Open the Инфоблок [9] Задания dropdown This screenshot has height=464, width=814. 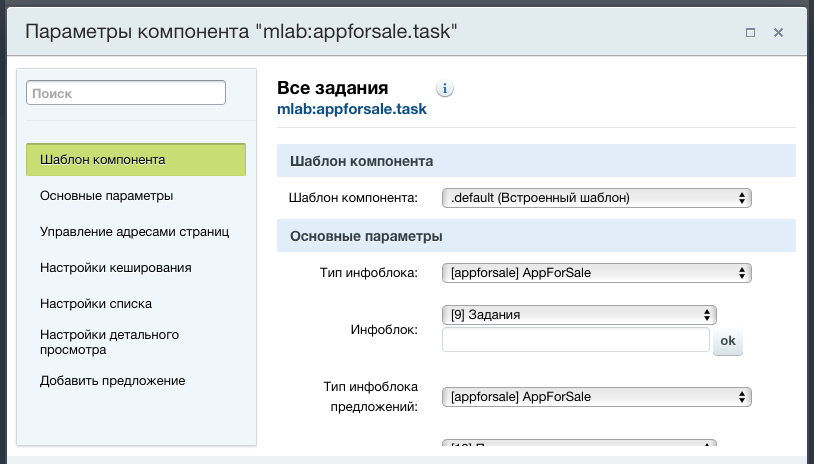(579, 315)
